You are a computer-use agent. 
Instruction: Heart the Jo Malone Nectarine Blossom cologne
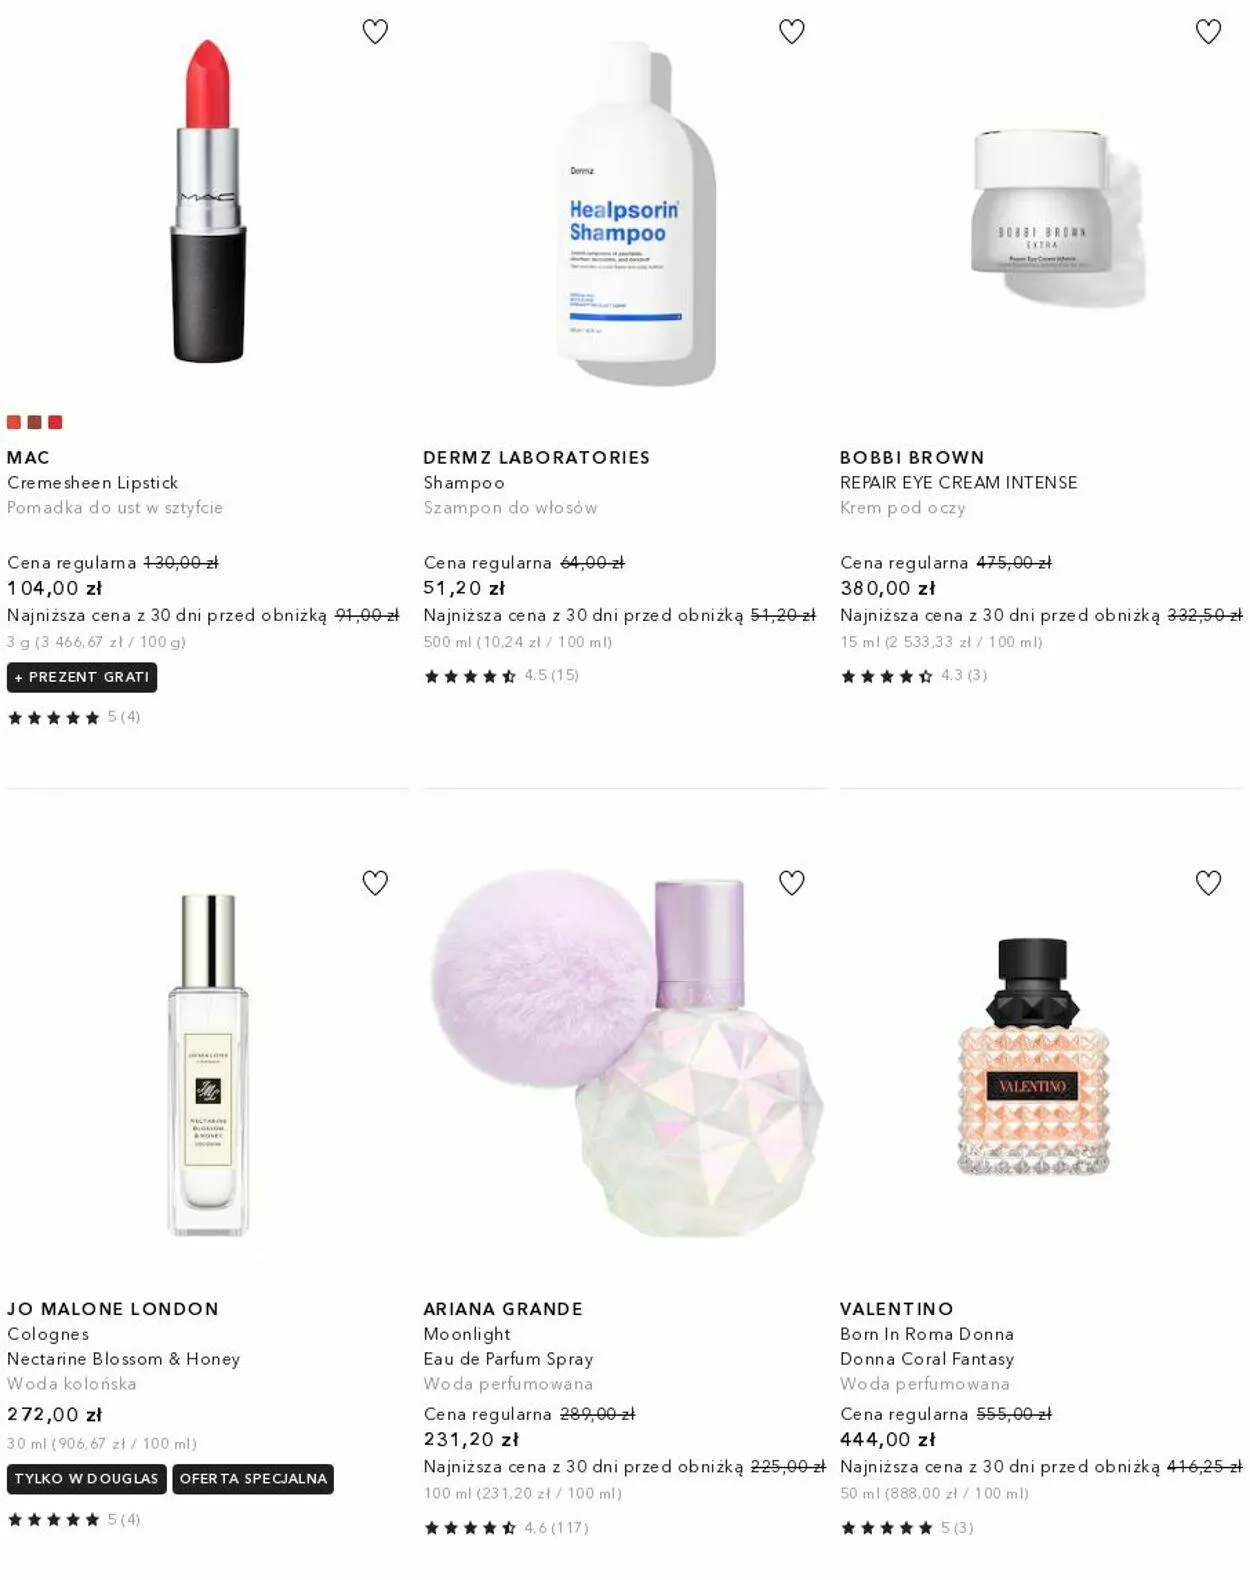tap(375, 883)
